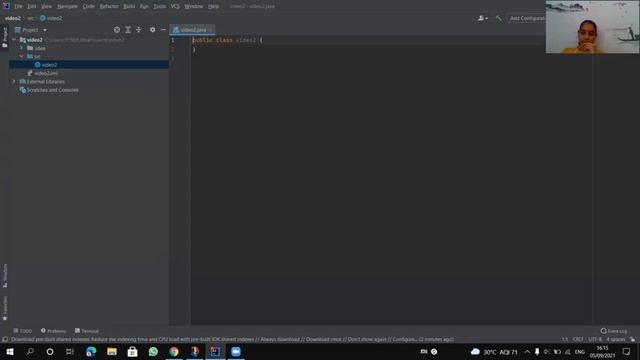The image size is (640, 360).
Task: Open WhatsApp from taskbar
Action: pyautogui.click(x=153, y=351)
